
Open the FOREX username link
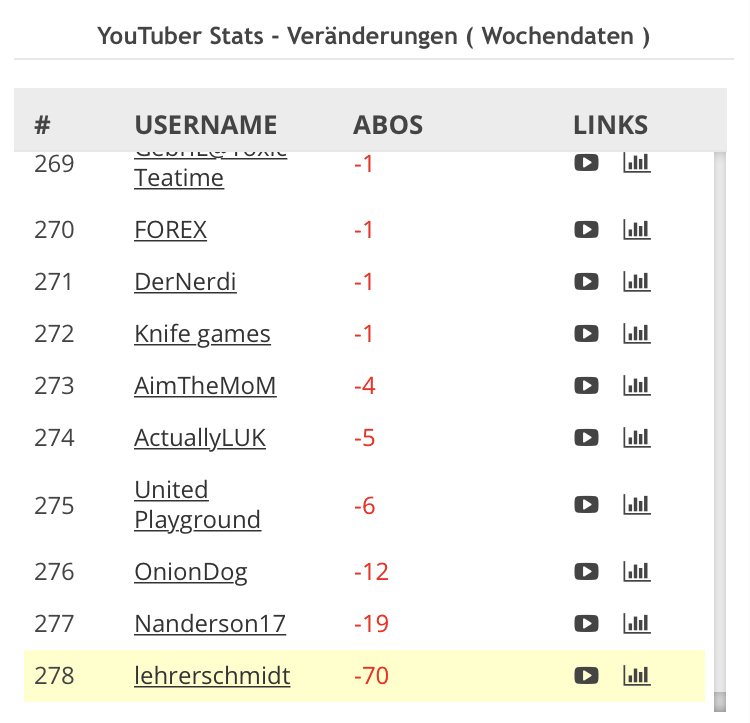[x=170, y=230]
